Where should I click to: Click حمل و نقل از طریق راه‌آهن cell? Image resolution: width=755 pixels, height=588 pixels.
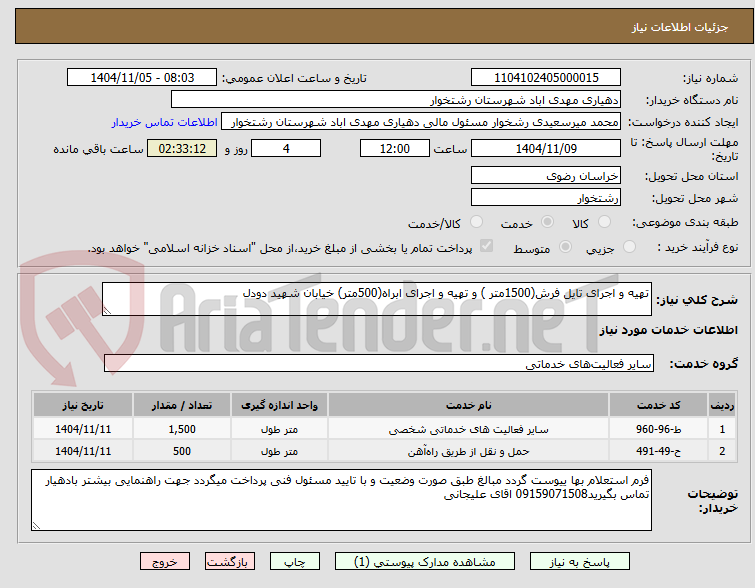[469, 451]
